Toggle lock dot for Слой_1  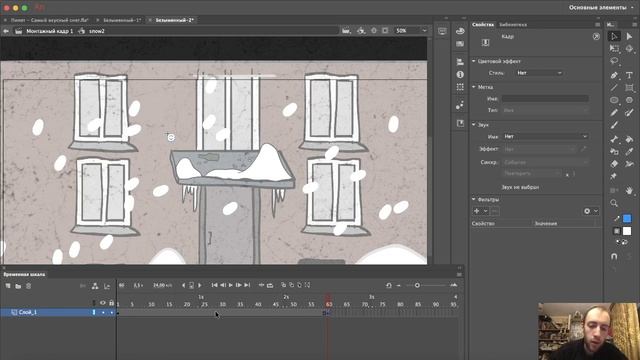tap(111, 313)
